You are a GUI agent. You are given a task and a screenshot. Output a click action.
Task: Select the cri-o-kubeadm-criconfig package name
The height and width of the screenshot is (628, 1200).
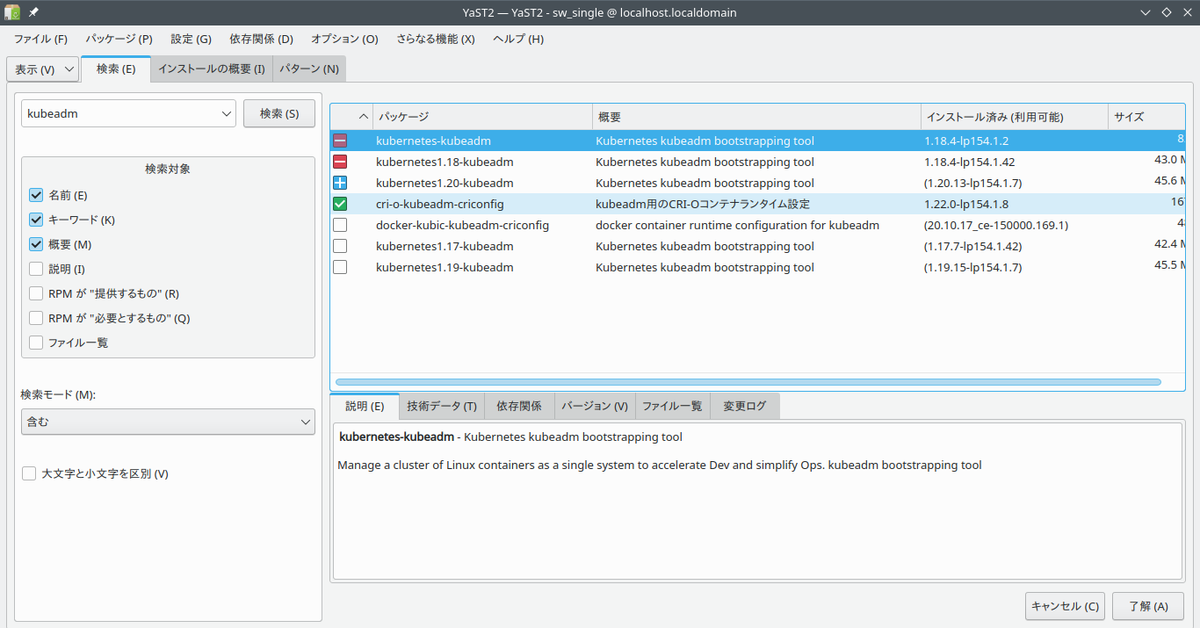(x=440, y=204)
